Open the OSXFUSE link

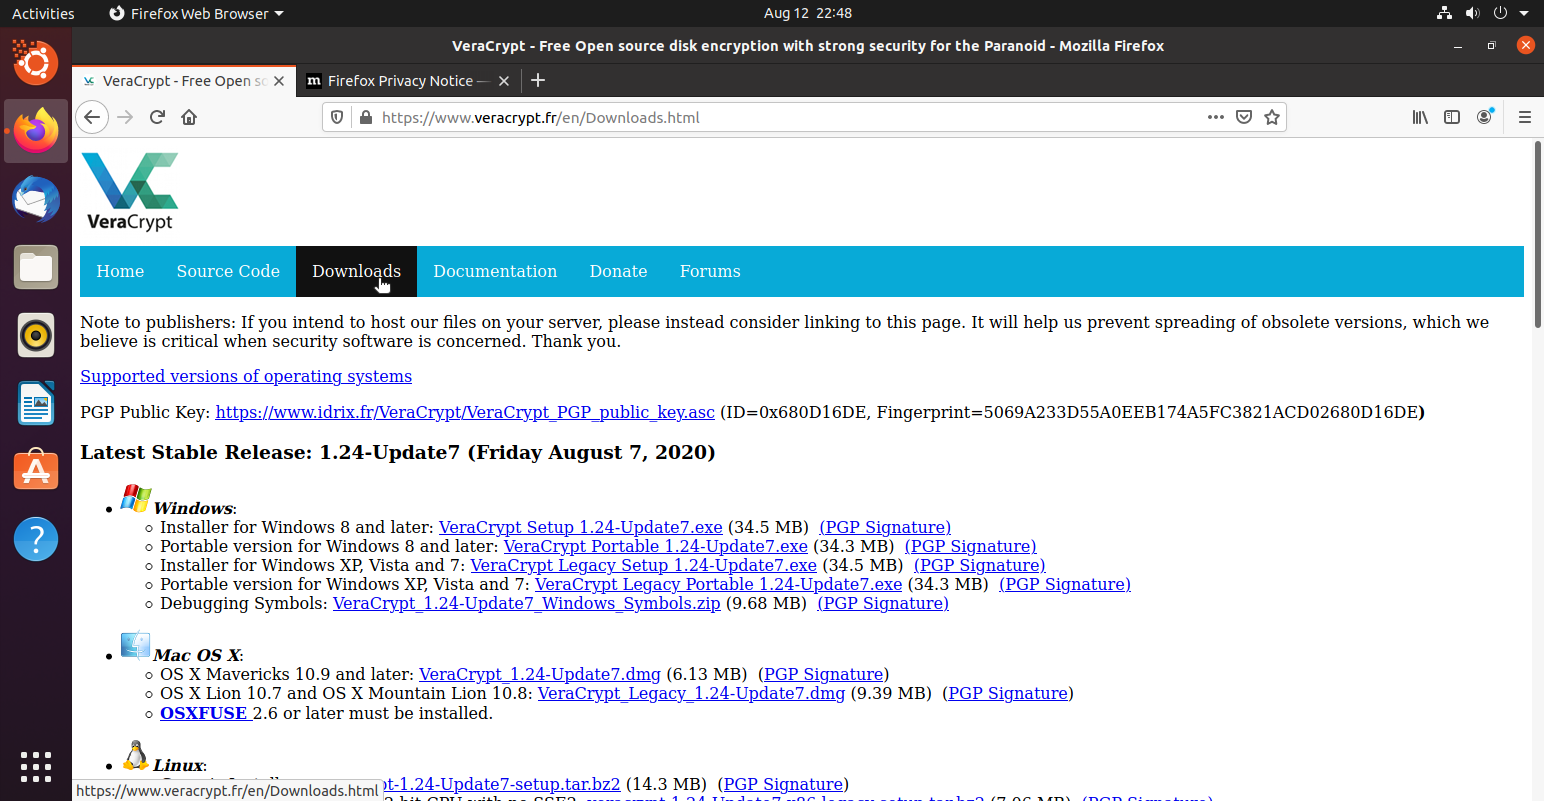click(x=204, y=713)
